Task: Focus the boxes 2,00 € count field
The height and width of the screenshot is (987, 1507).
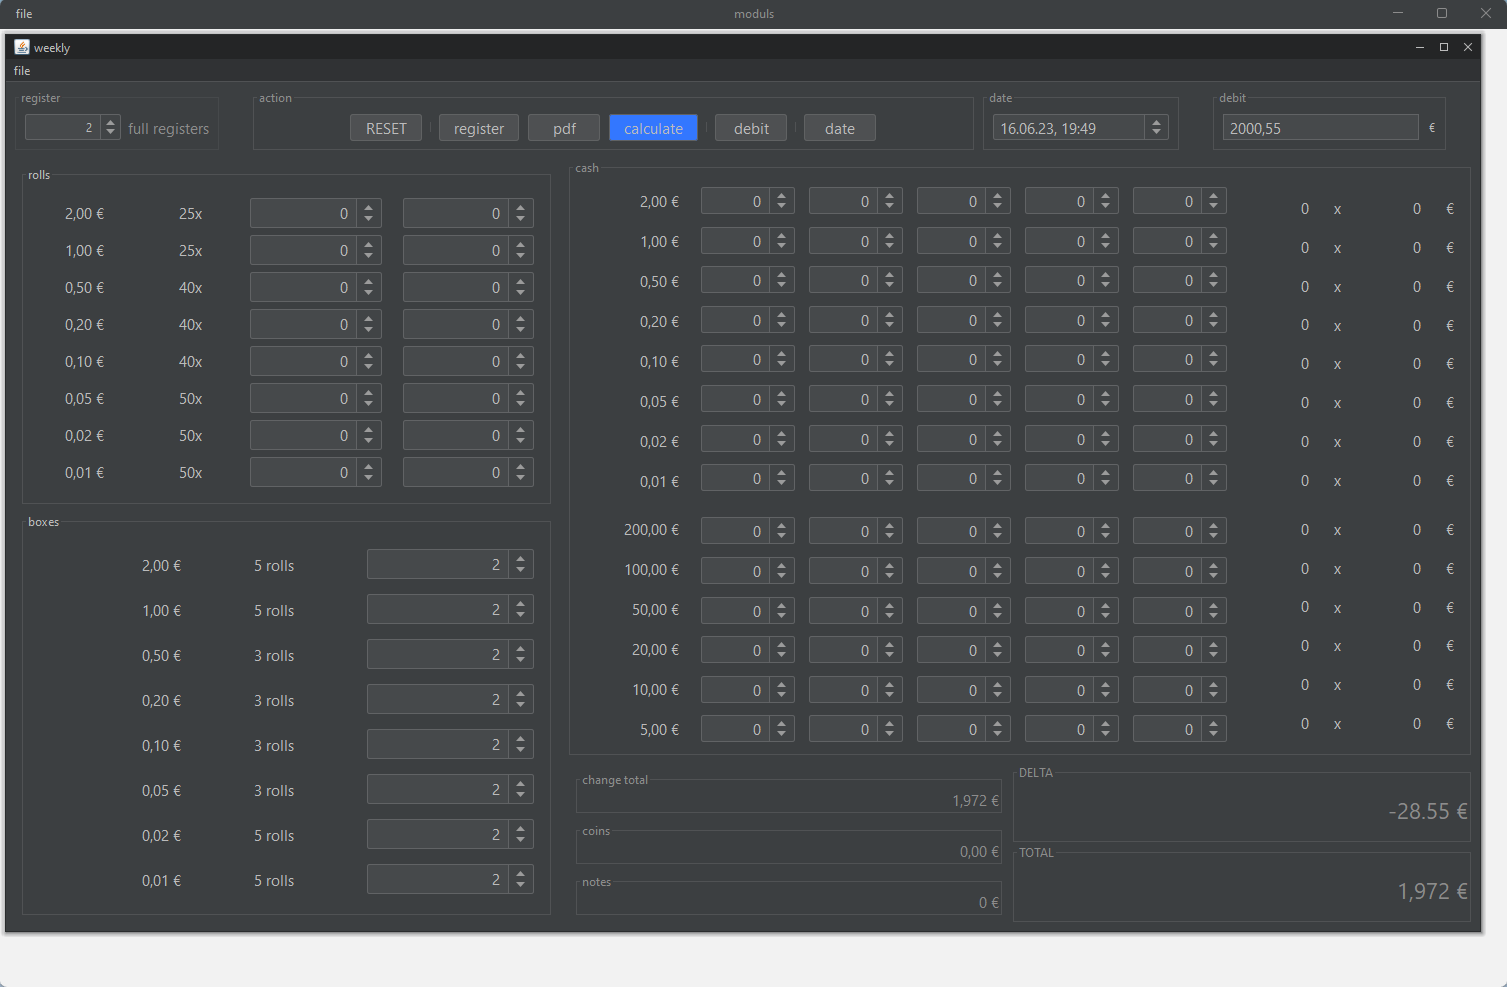Action: click(x=437, y=565)
